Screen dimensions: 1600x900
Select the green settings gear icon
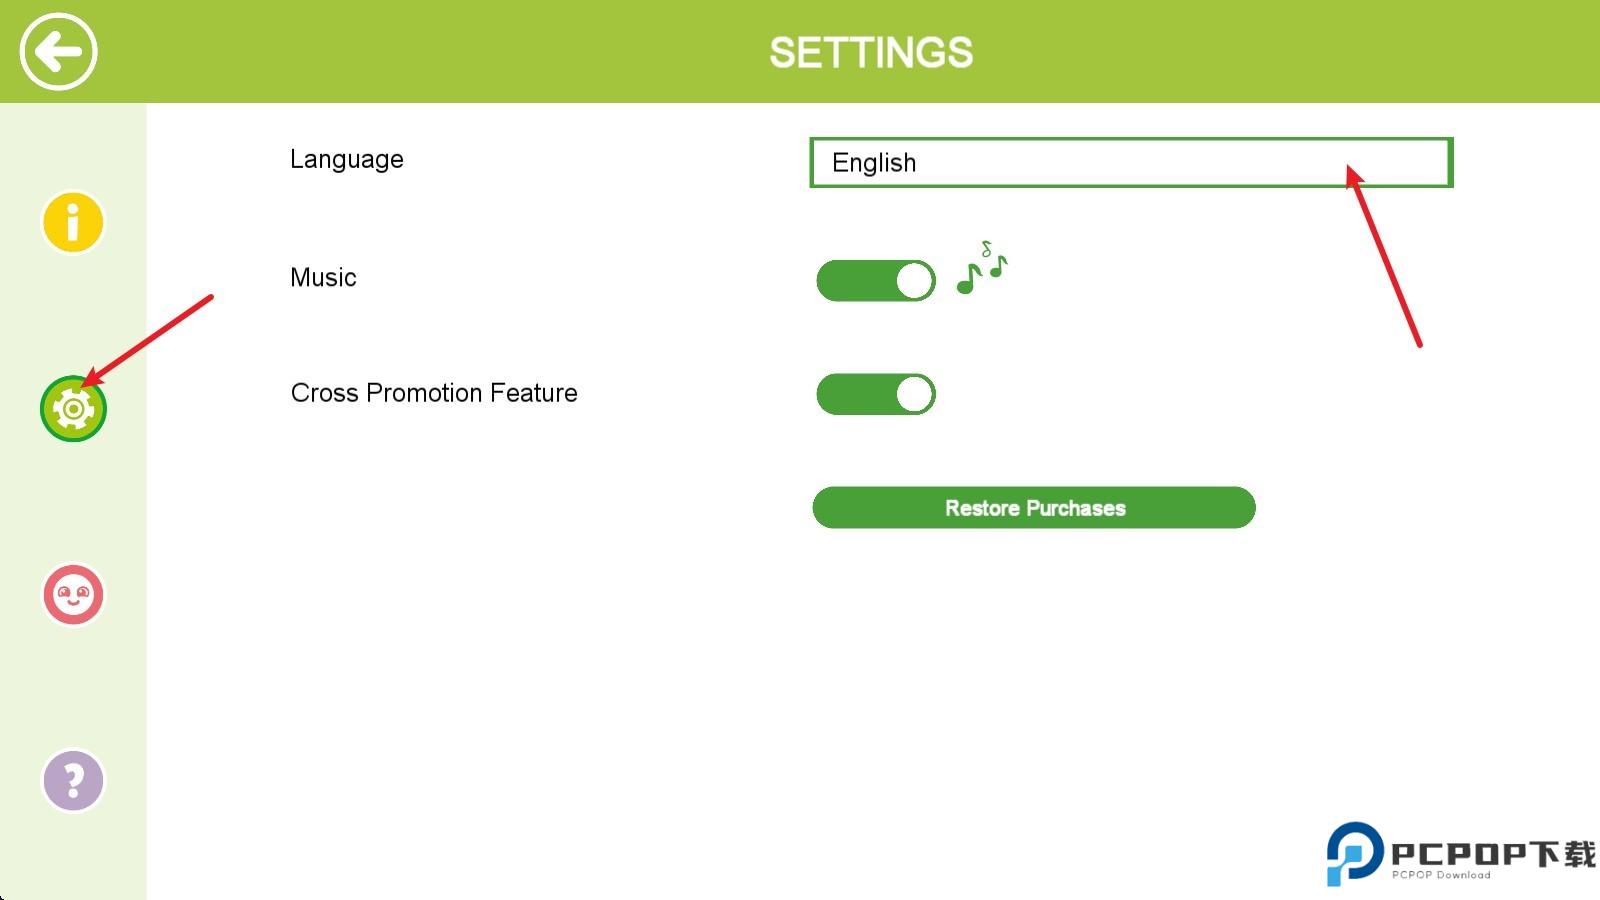73,409
